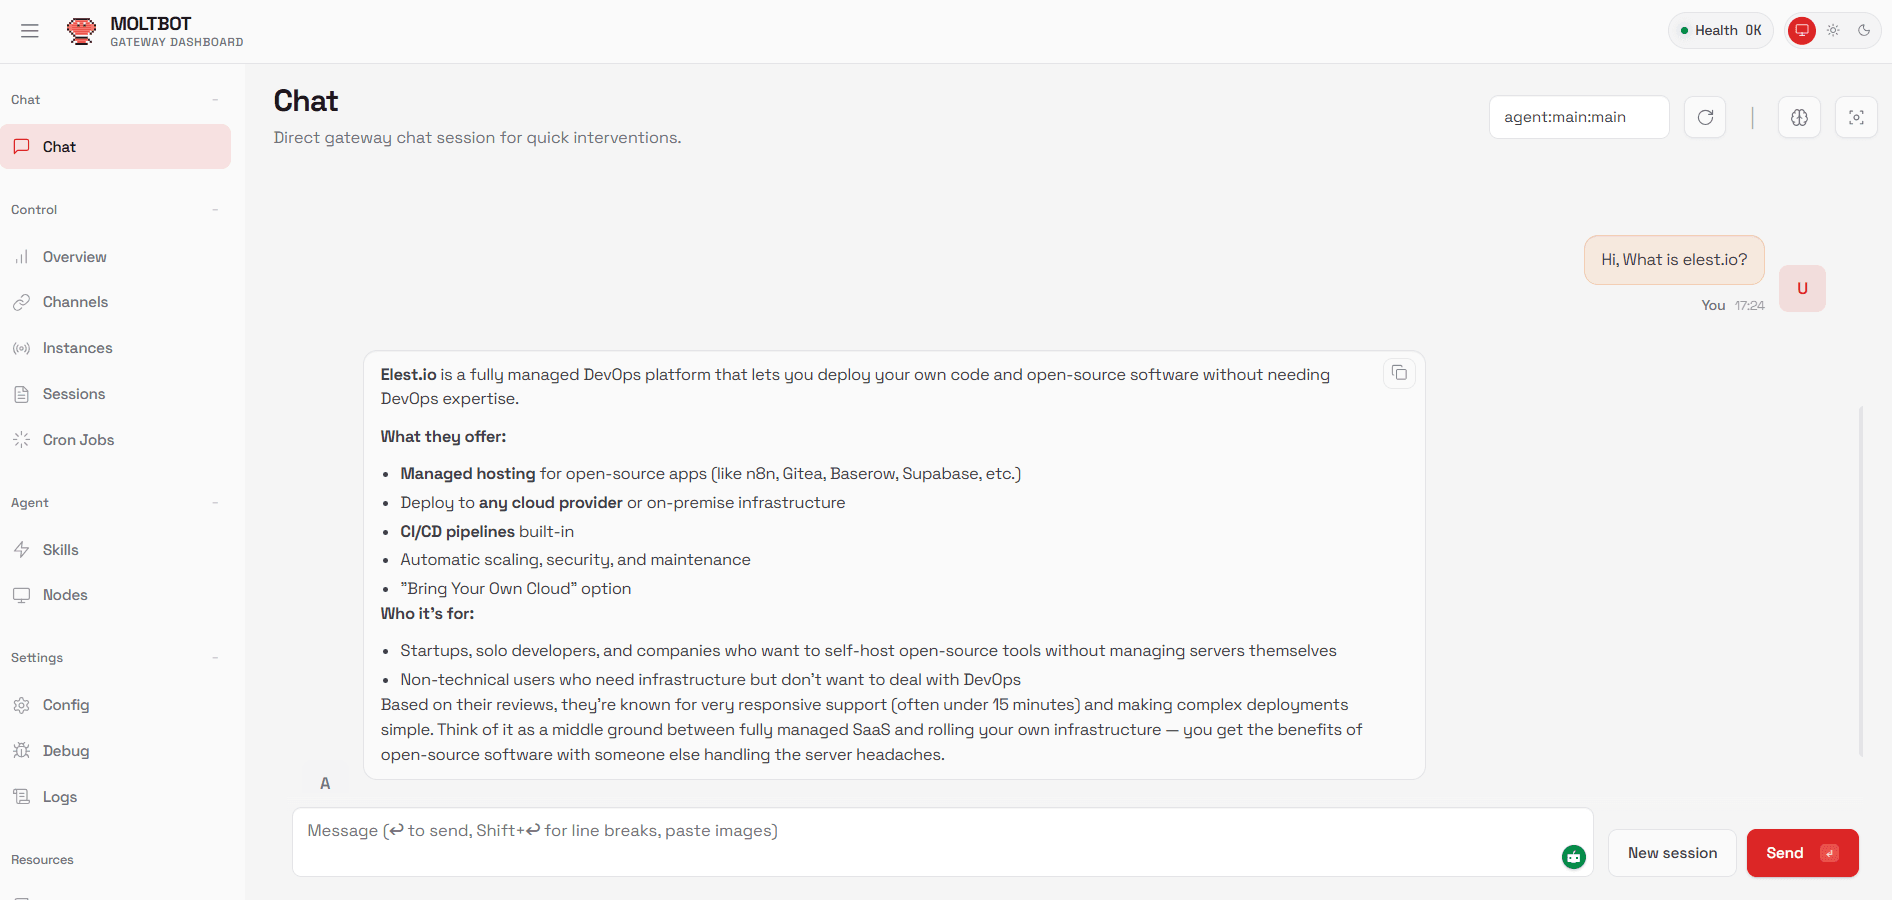Collapse the Agent group in sidebar
The image size is (1892, 900).
[216, 502]
